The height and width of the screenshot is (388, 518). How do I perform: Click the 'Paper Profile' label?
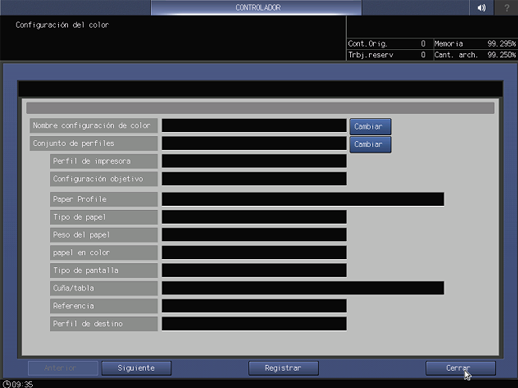click(104, 199)
